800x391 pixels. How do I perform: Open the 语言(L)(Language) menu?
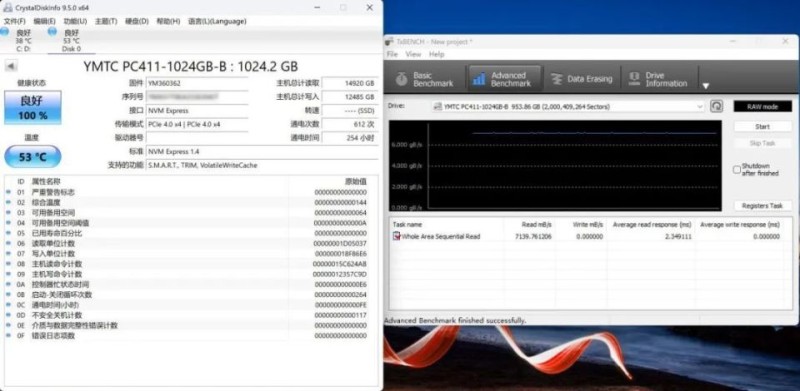click(217, 21)
